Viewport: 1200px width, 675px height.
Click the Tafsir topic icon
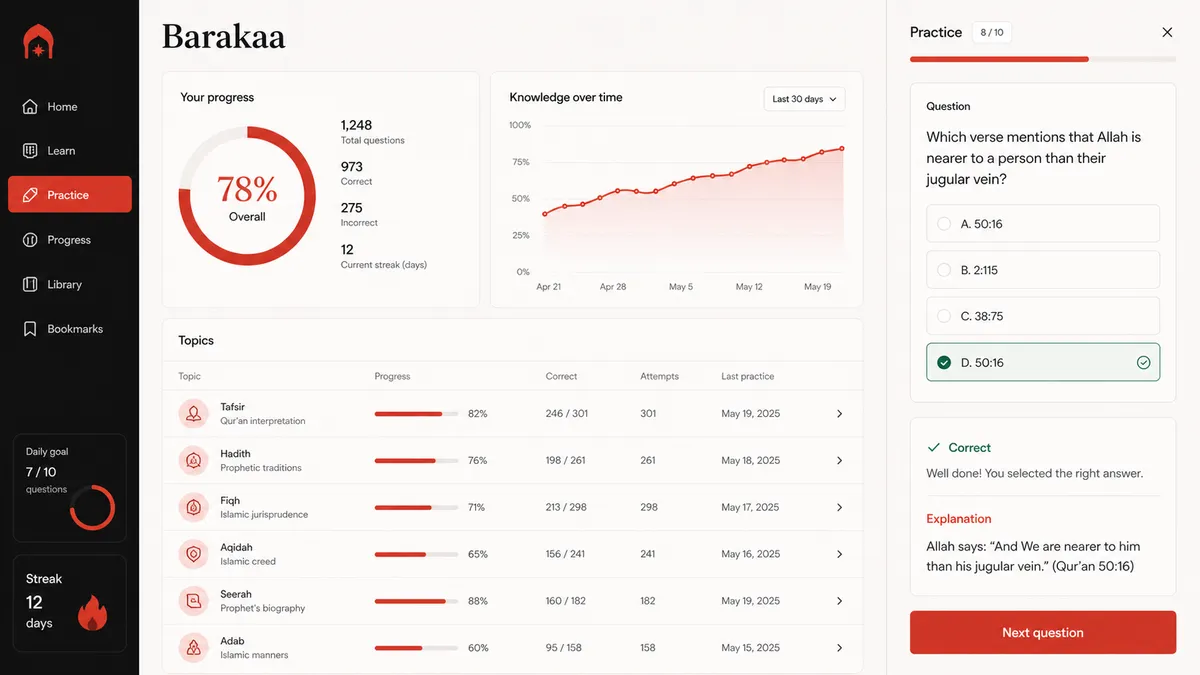193,413
